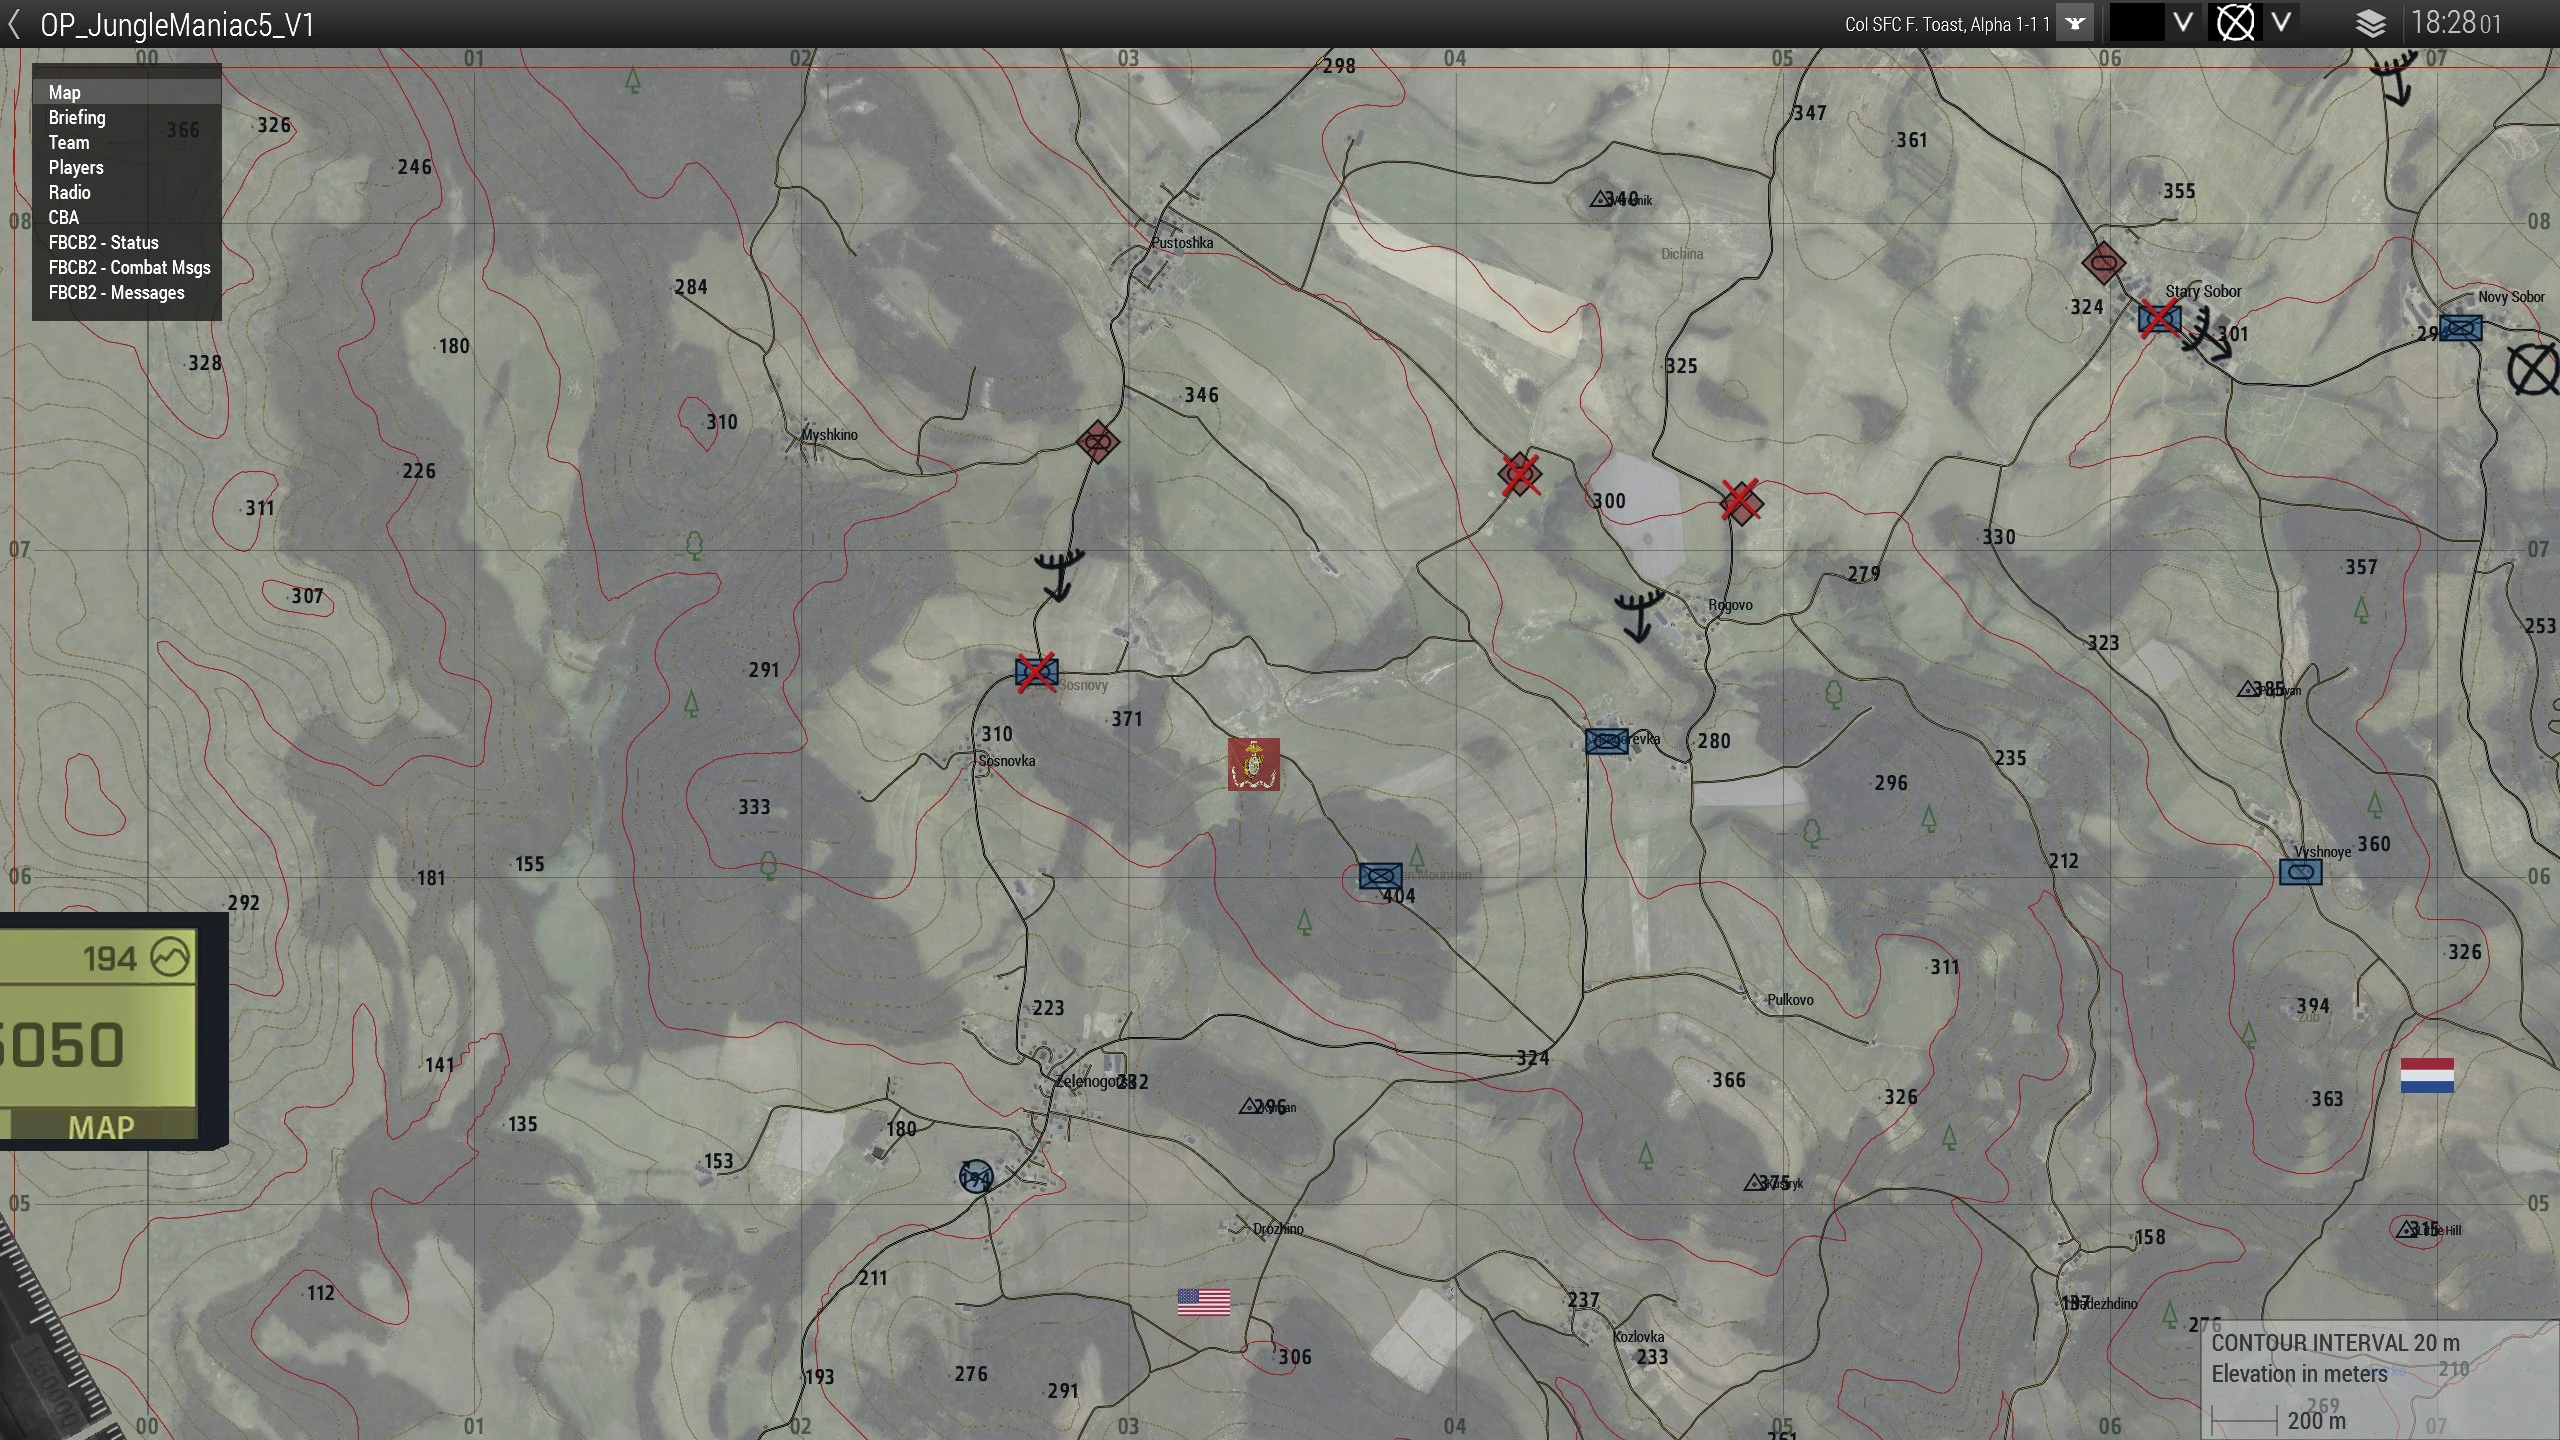Click red hostile diamond near Myshkino road
This screenshot has width=2560, height=1440.
1097,442
